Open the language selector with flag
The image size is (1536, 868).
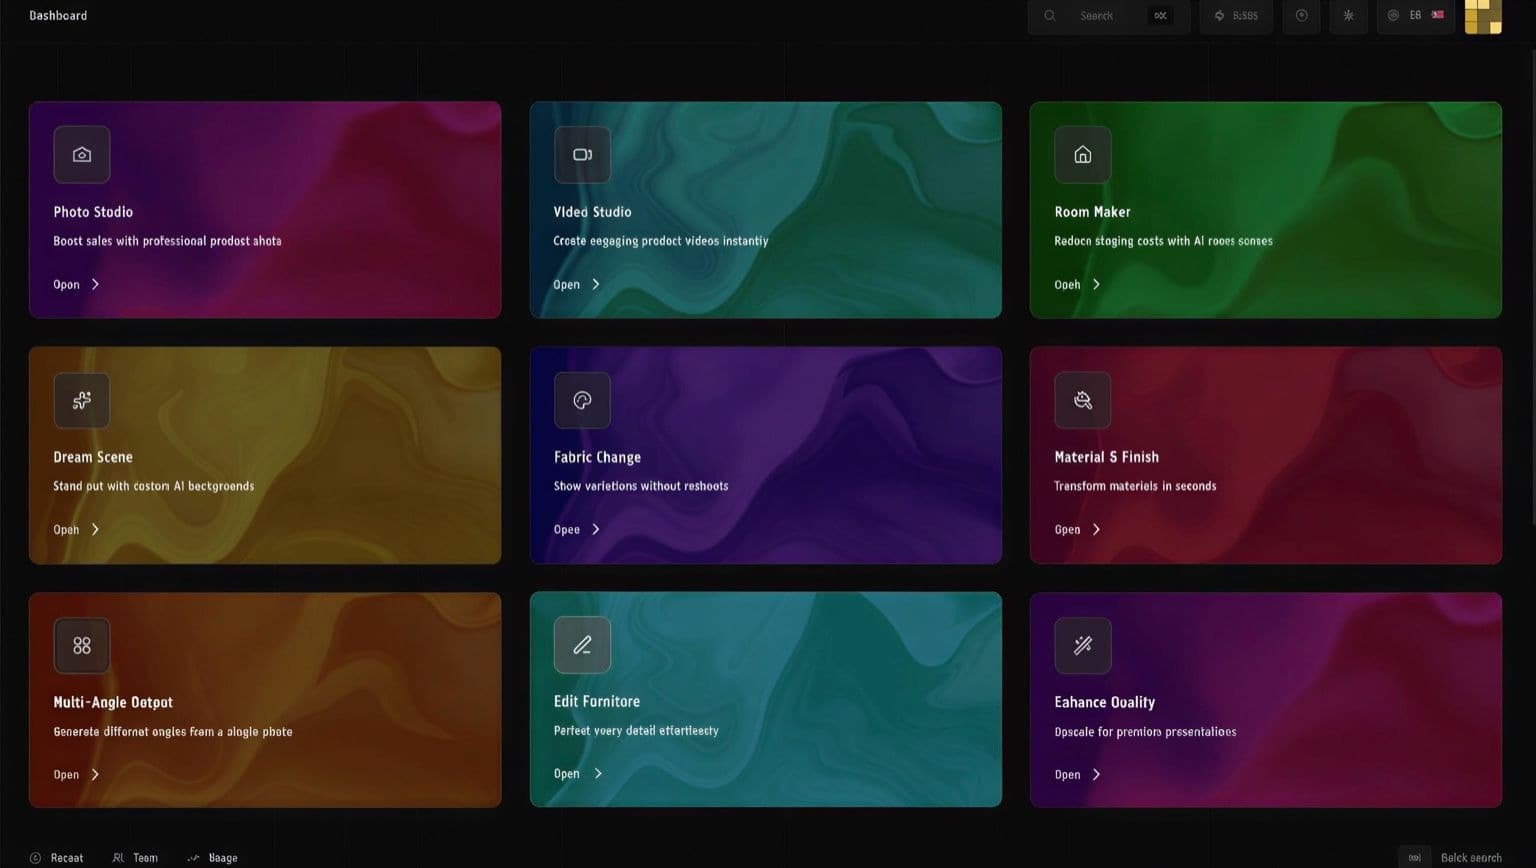coord(1417,16)
